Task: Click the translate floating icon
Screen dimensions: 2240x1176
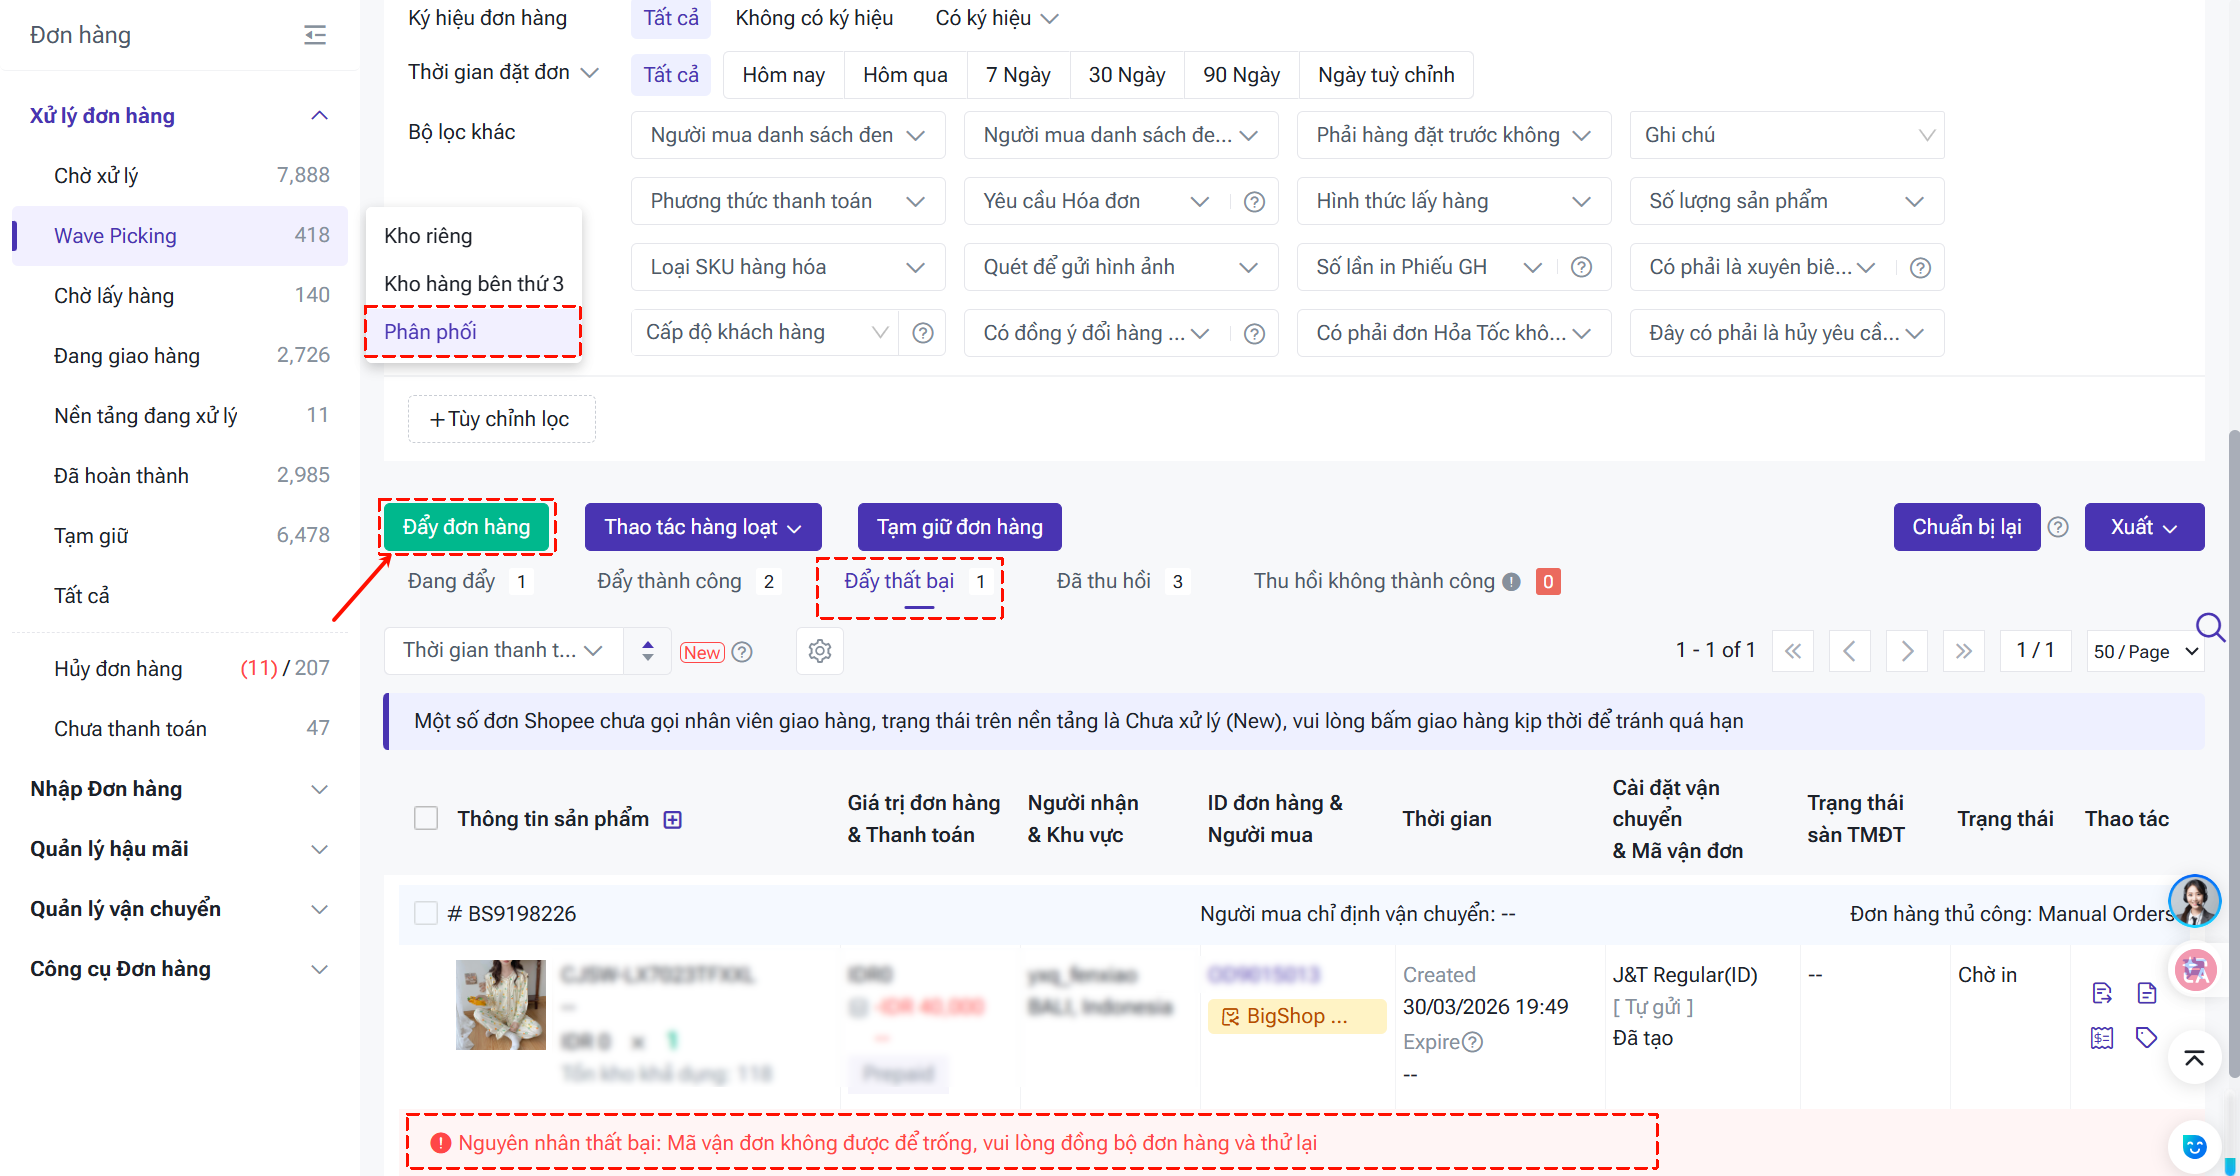Action: click(2194, 969)
